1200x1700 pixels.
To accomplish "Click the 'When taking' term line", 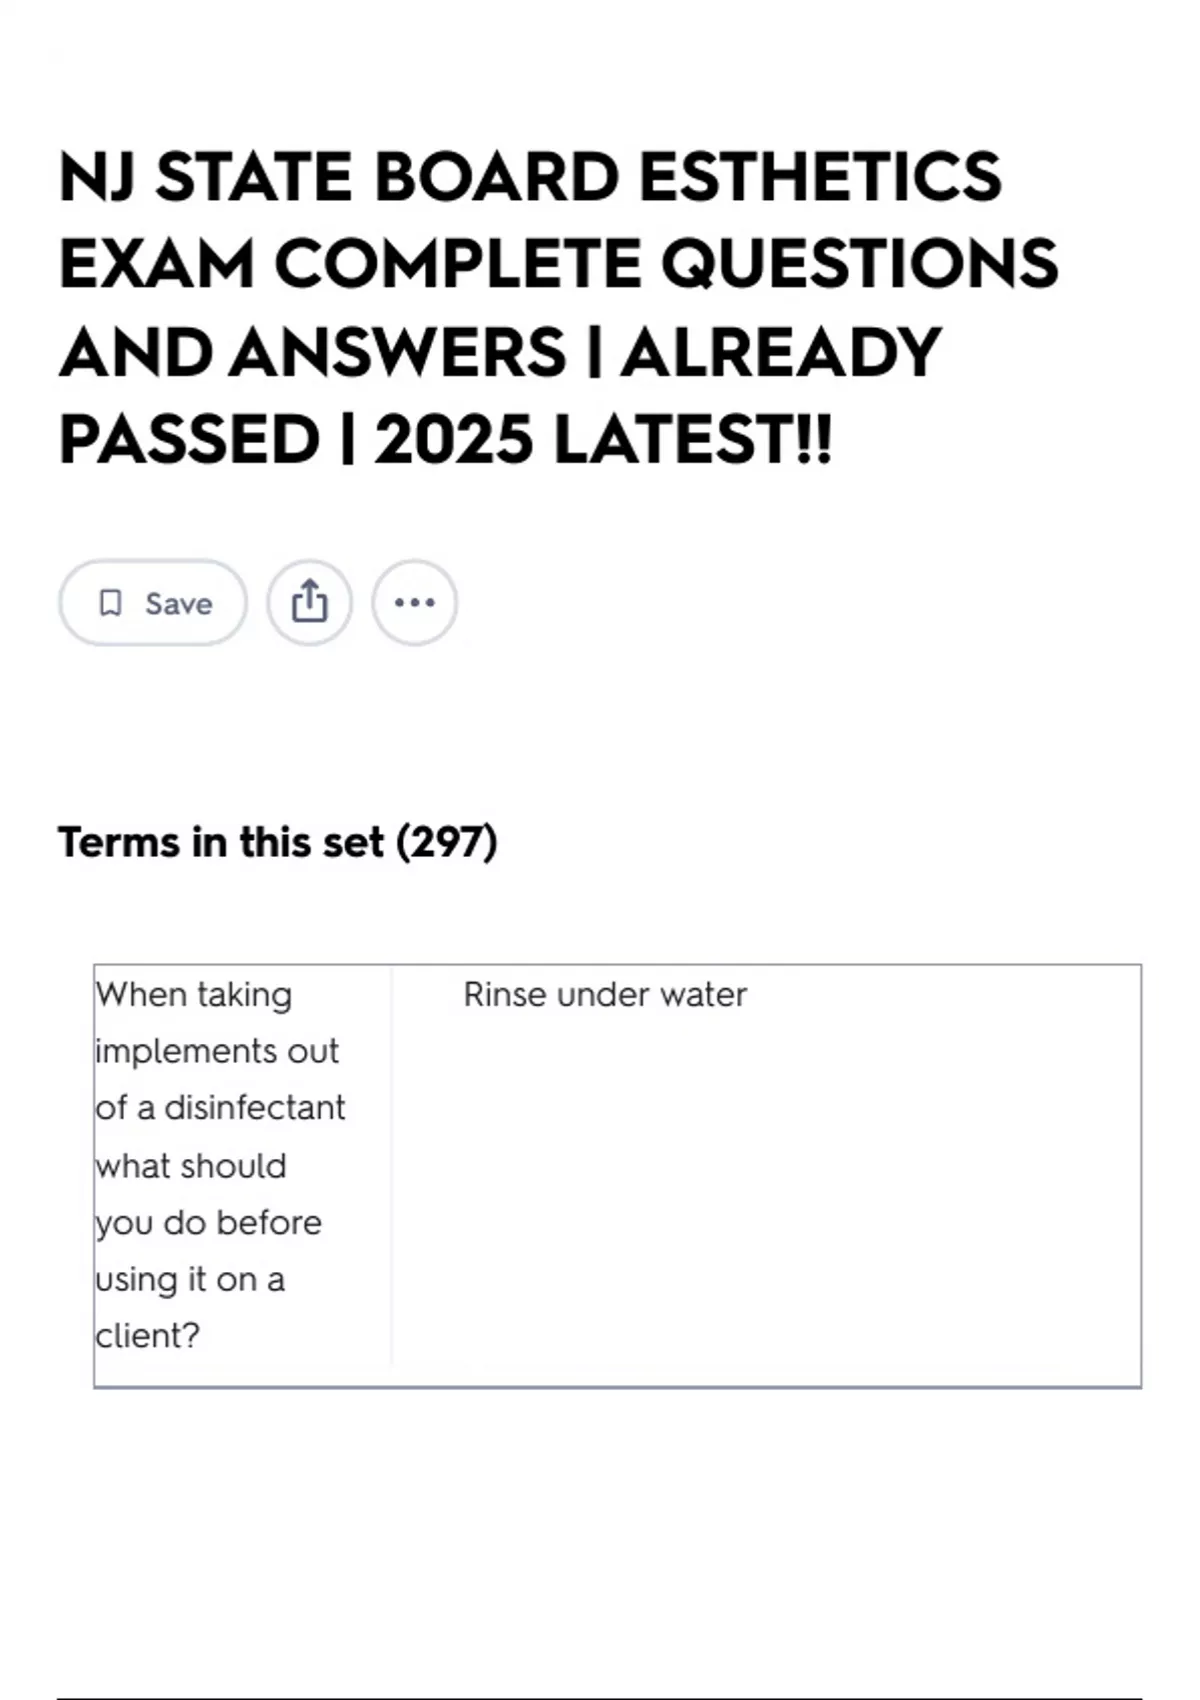I will (194, 995).
